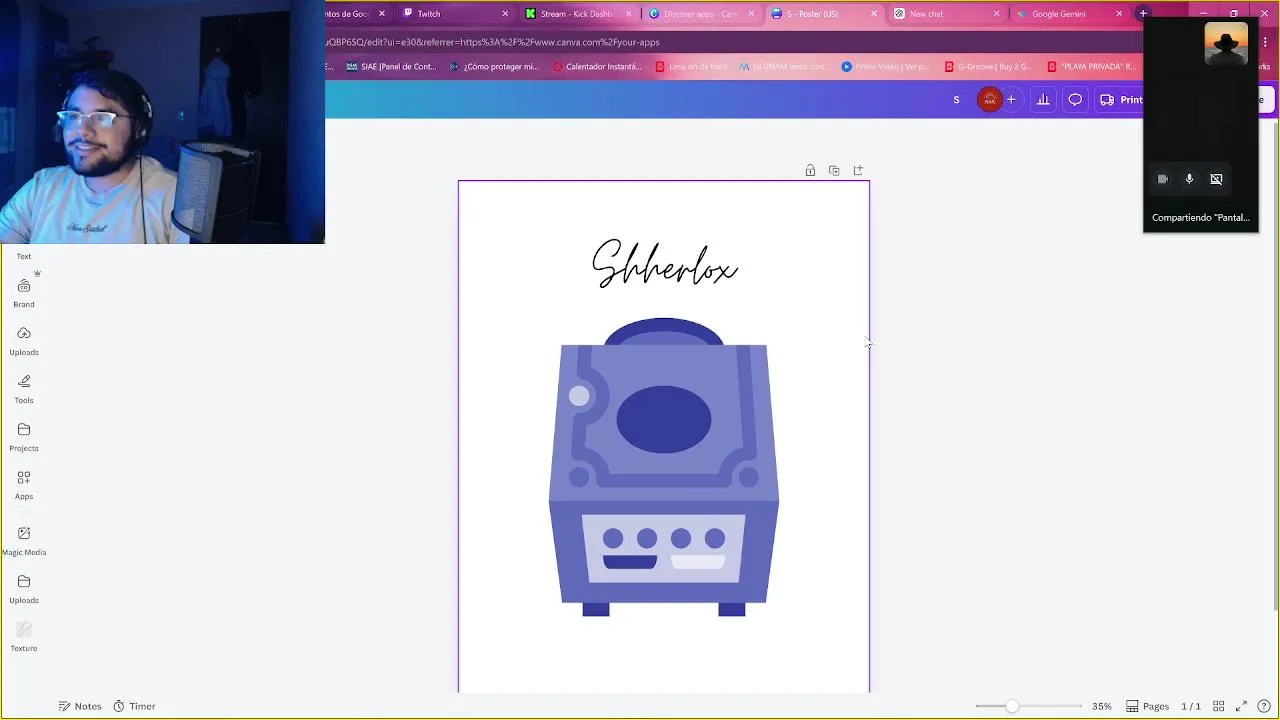Click the participant avatar thumbnail in overlay
Image resolution: width=1280 pixels, height=720 pixels.
(1226, 44)
